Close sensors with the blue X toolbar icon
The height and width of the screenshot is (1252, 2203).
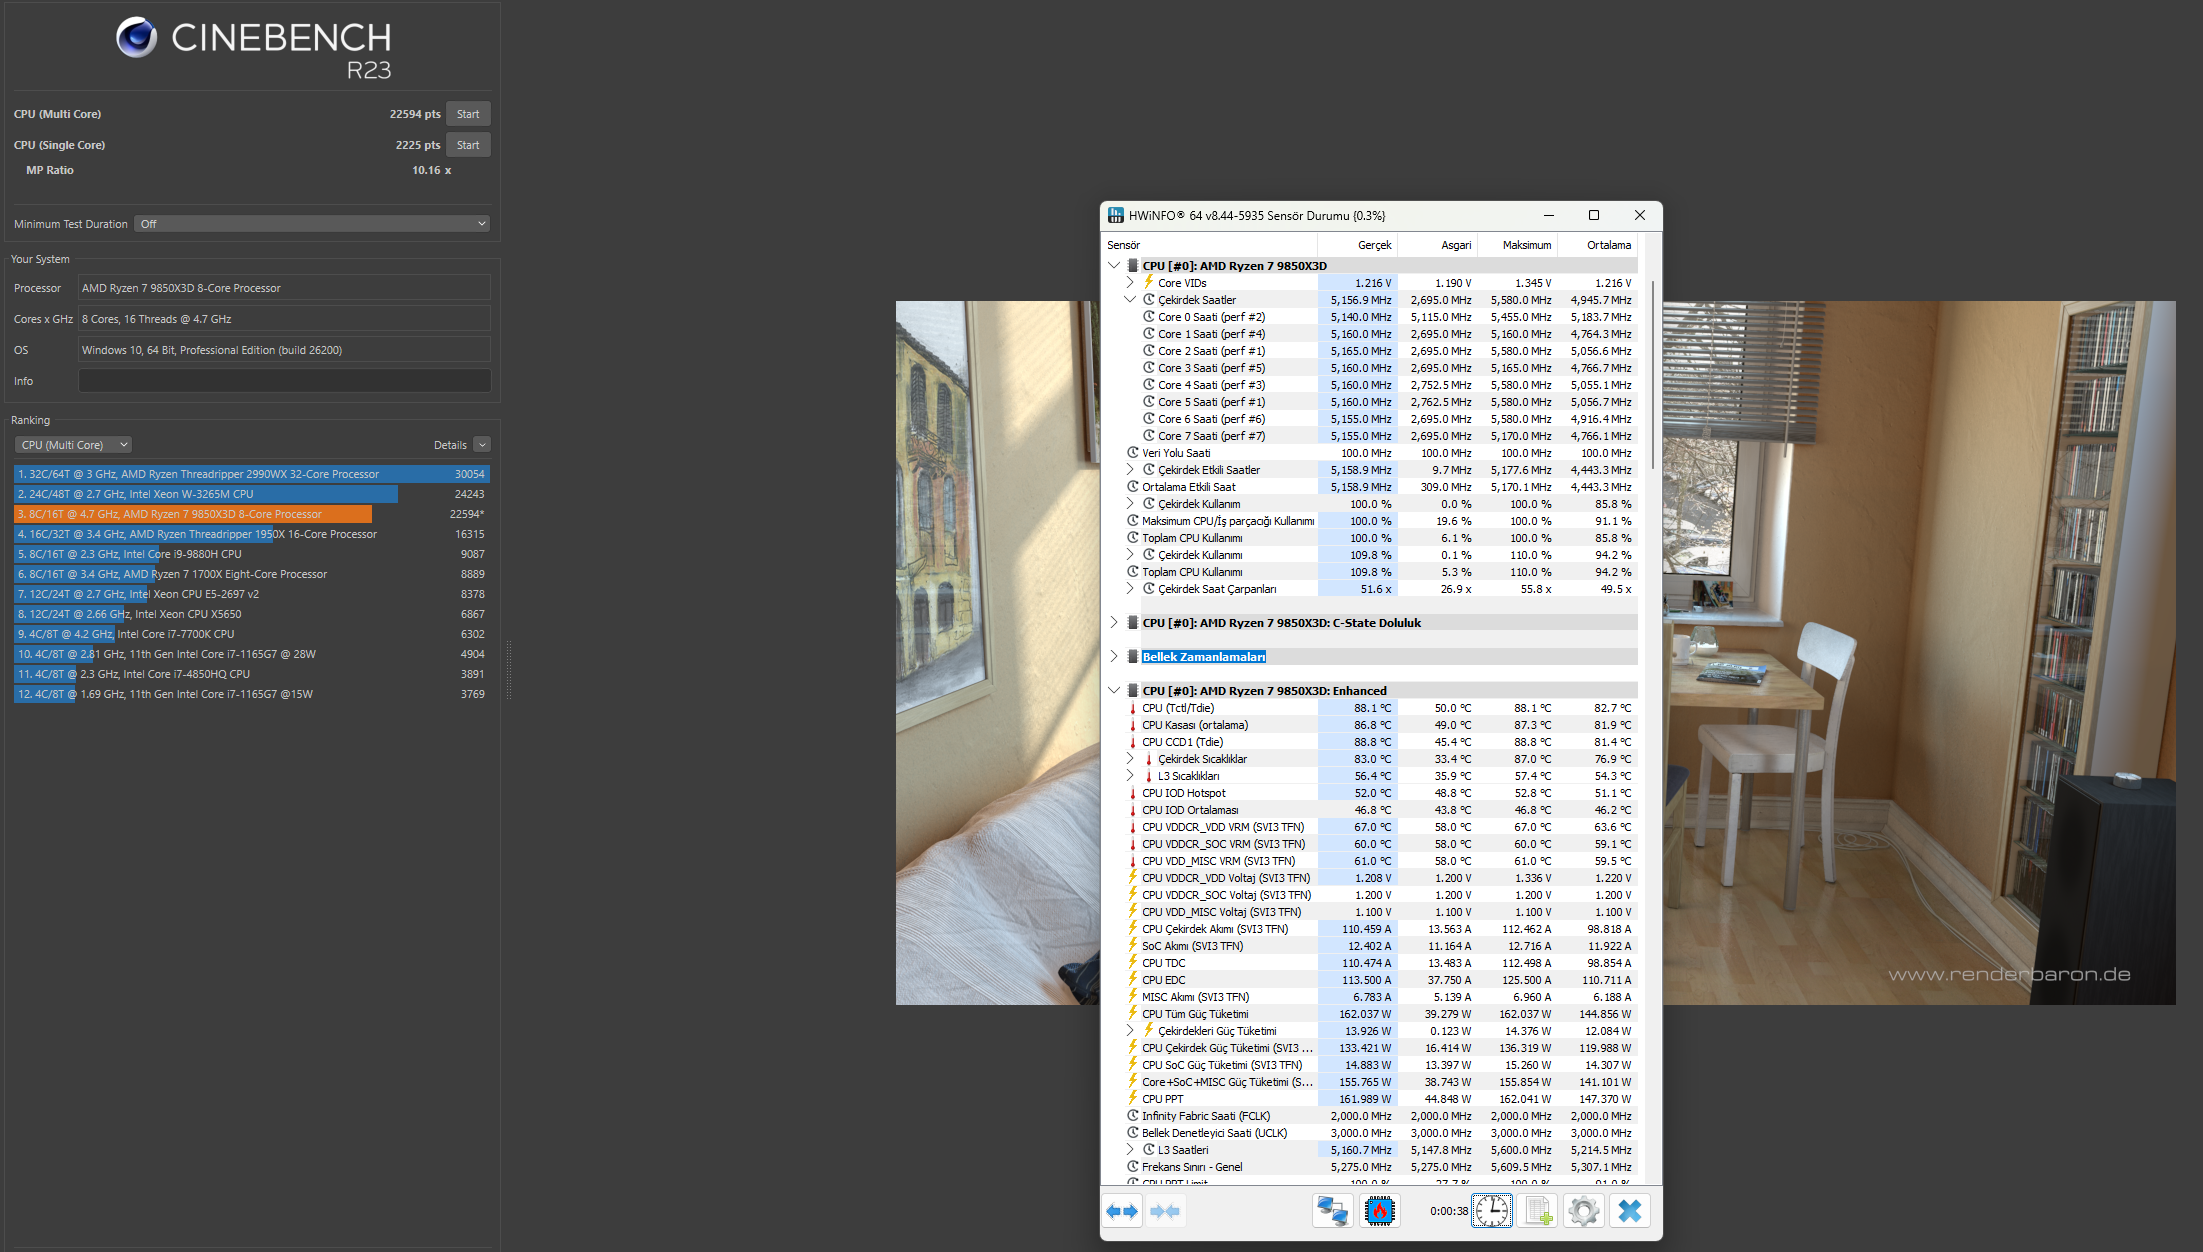1630,1211
